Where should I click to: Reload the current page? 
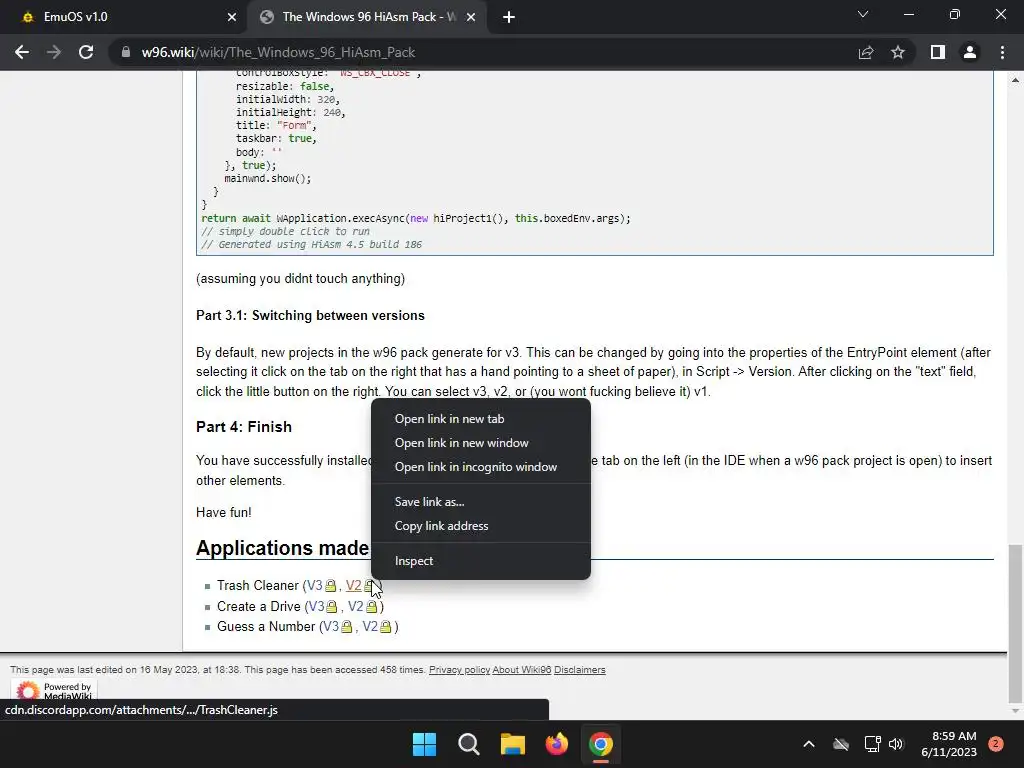tap(86, 52)
